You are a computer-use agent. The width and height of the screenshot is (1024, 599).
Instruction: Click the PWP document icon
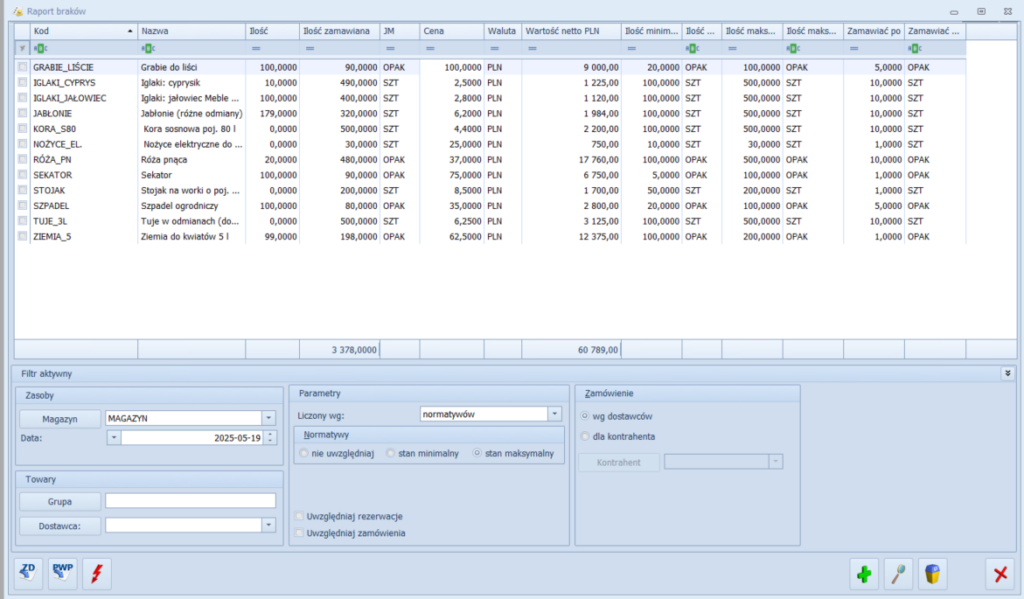tap(63, 574)
